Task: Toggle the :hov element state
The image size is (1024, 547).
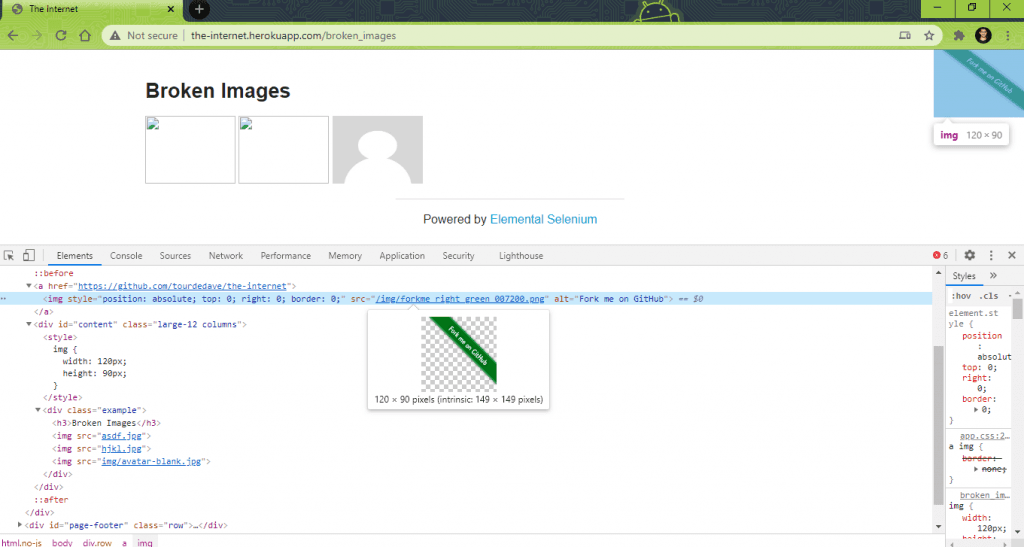Action: [x=961, y=296]
